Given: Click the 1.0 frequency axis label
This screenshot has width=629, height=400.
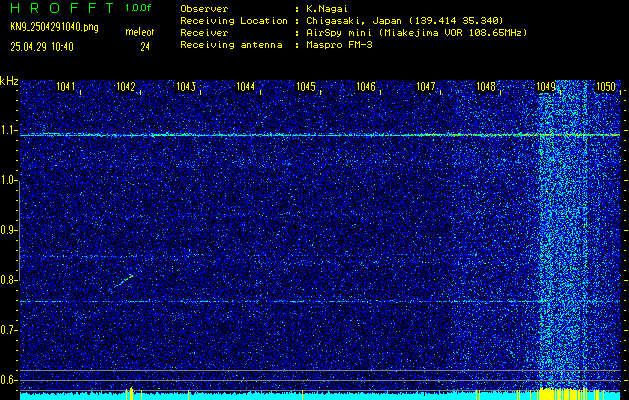Looking at the screenshot, I should [8, 180].
